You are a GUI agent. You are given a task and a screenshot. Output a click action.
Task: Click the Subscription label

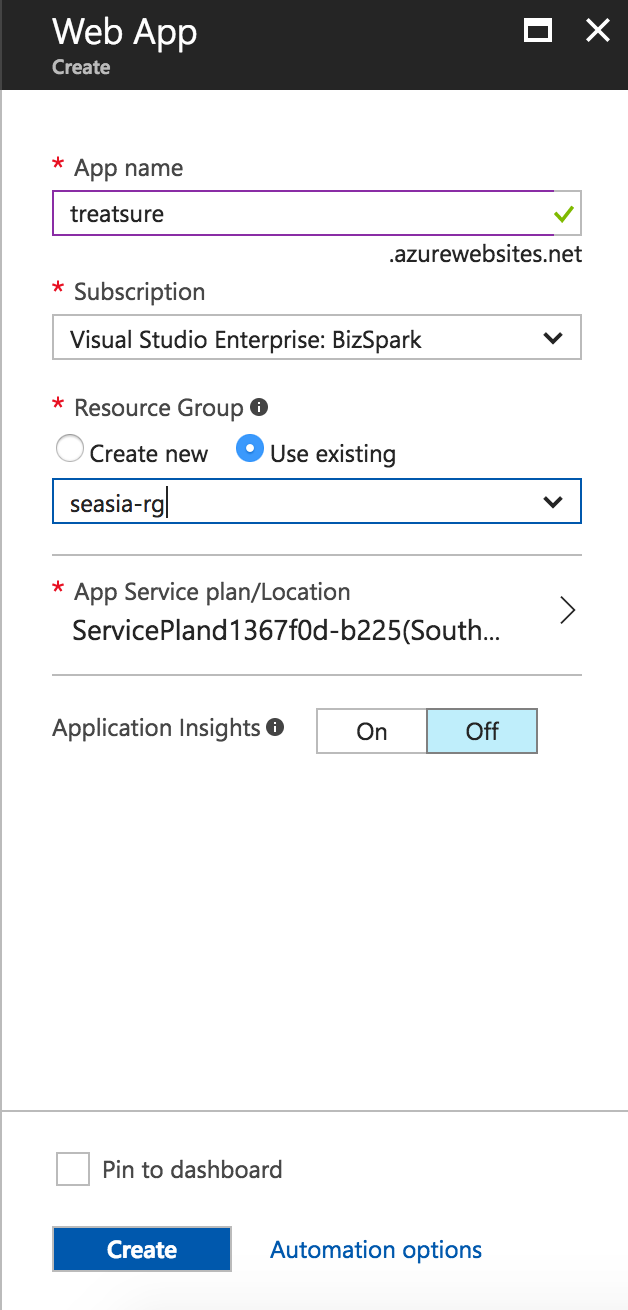139,292
